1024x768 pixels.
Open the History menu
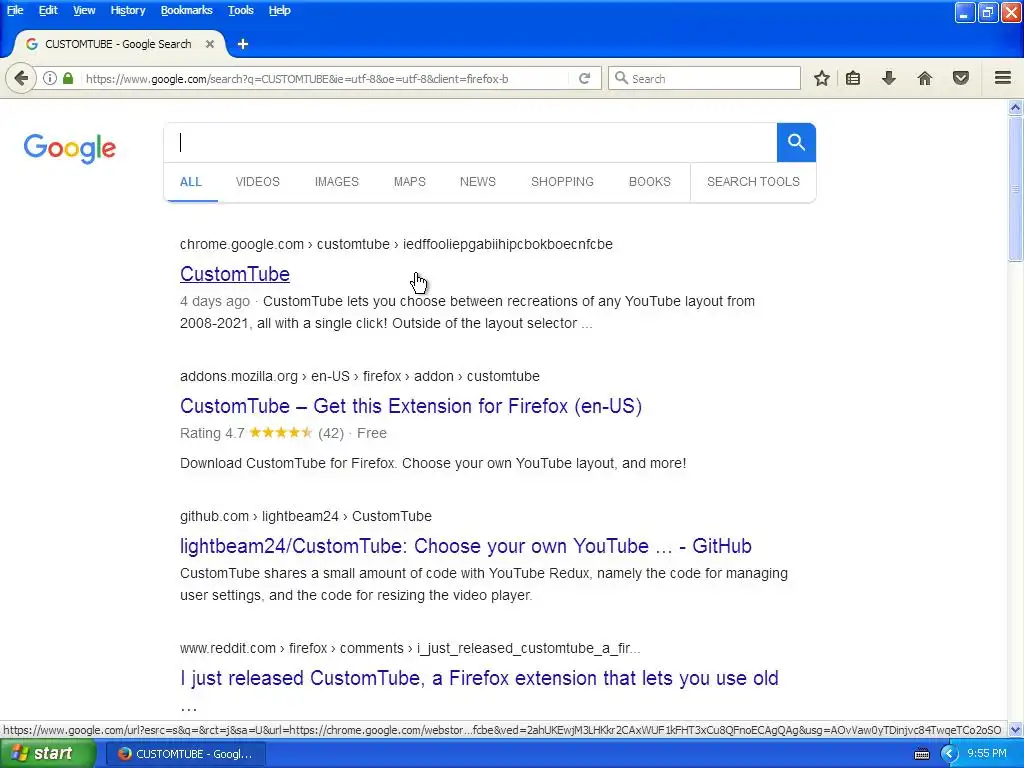pos(127,10)
